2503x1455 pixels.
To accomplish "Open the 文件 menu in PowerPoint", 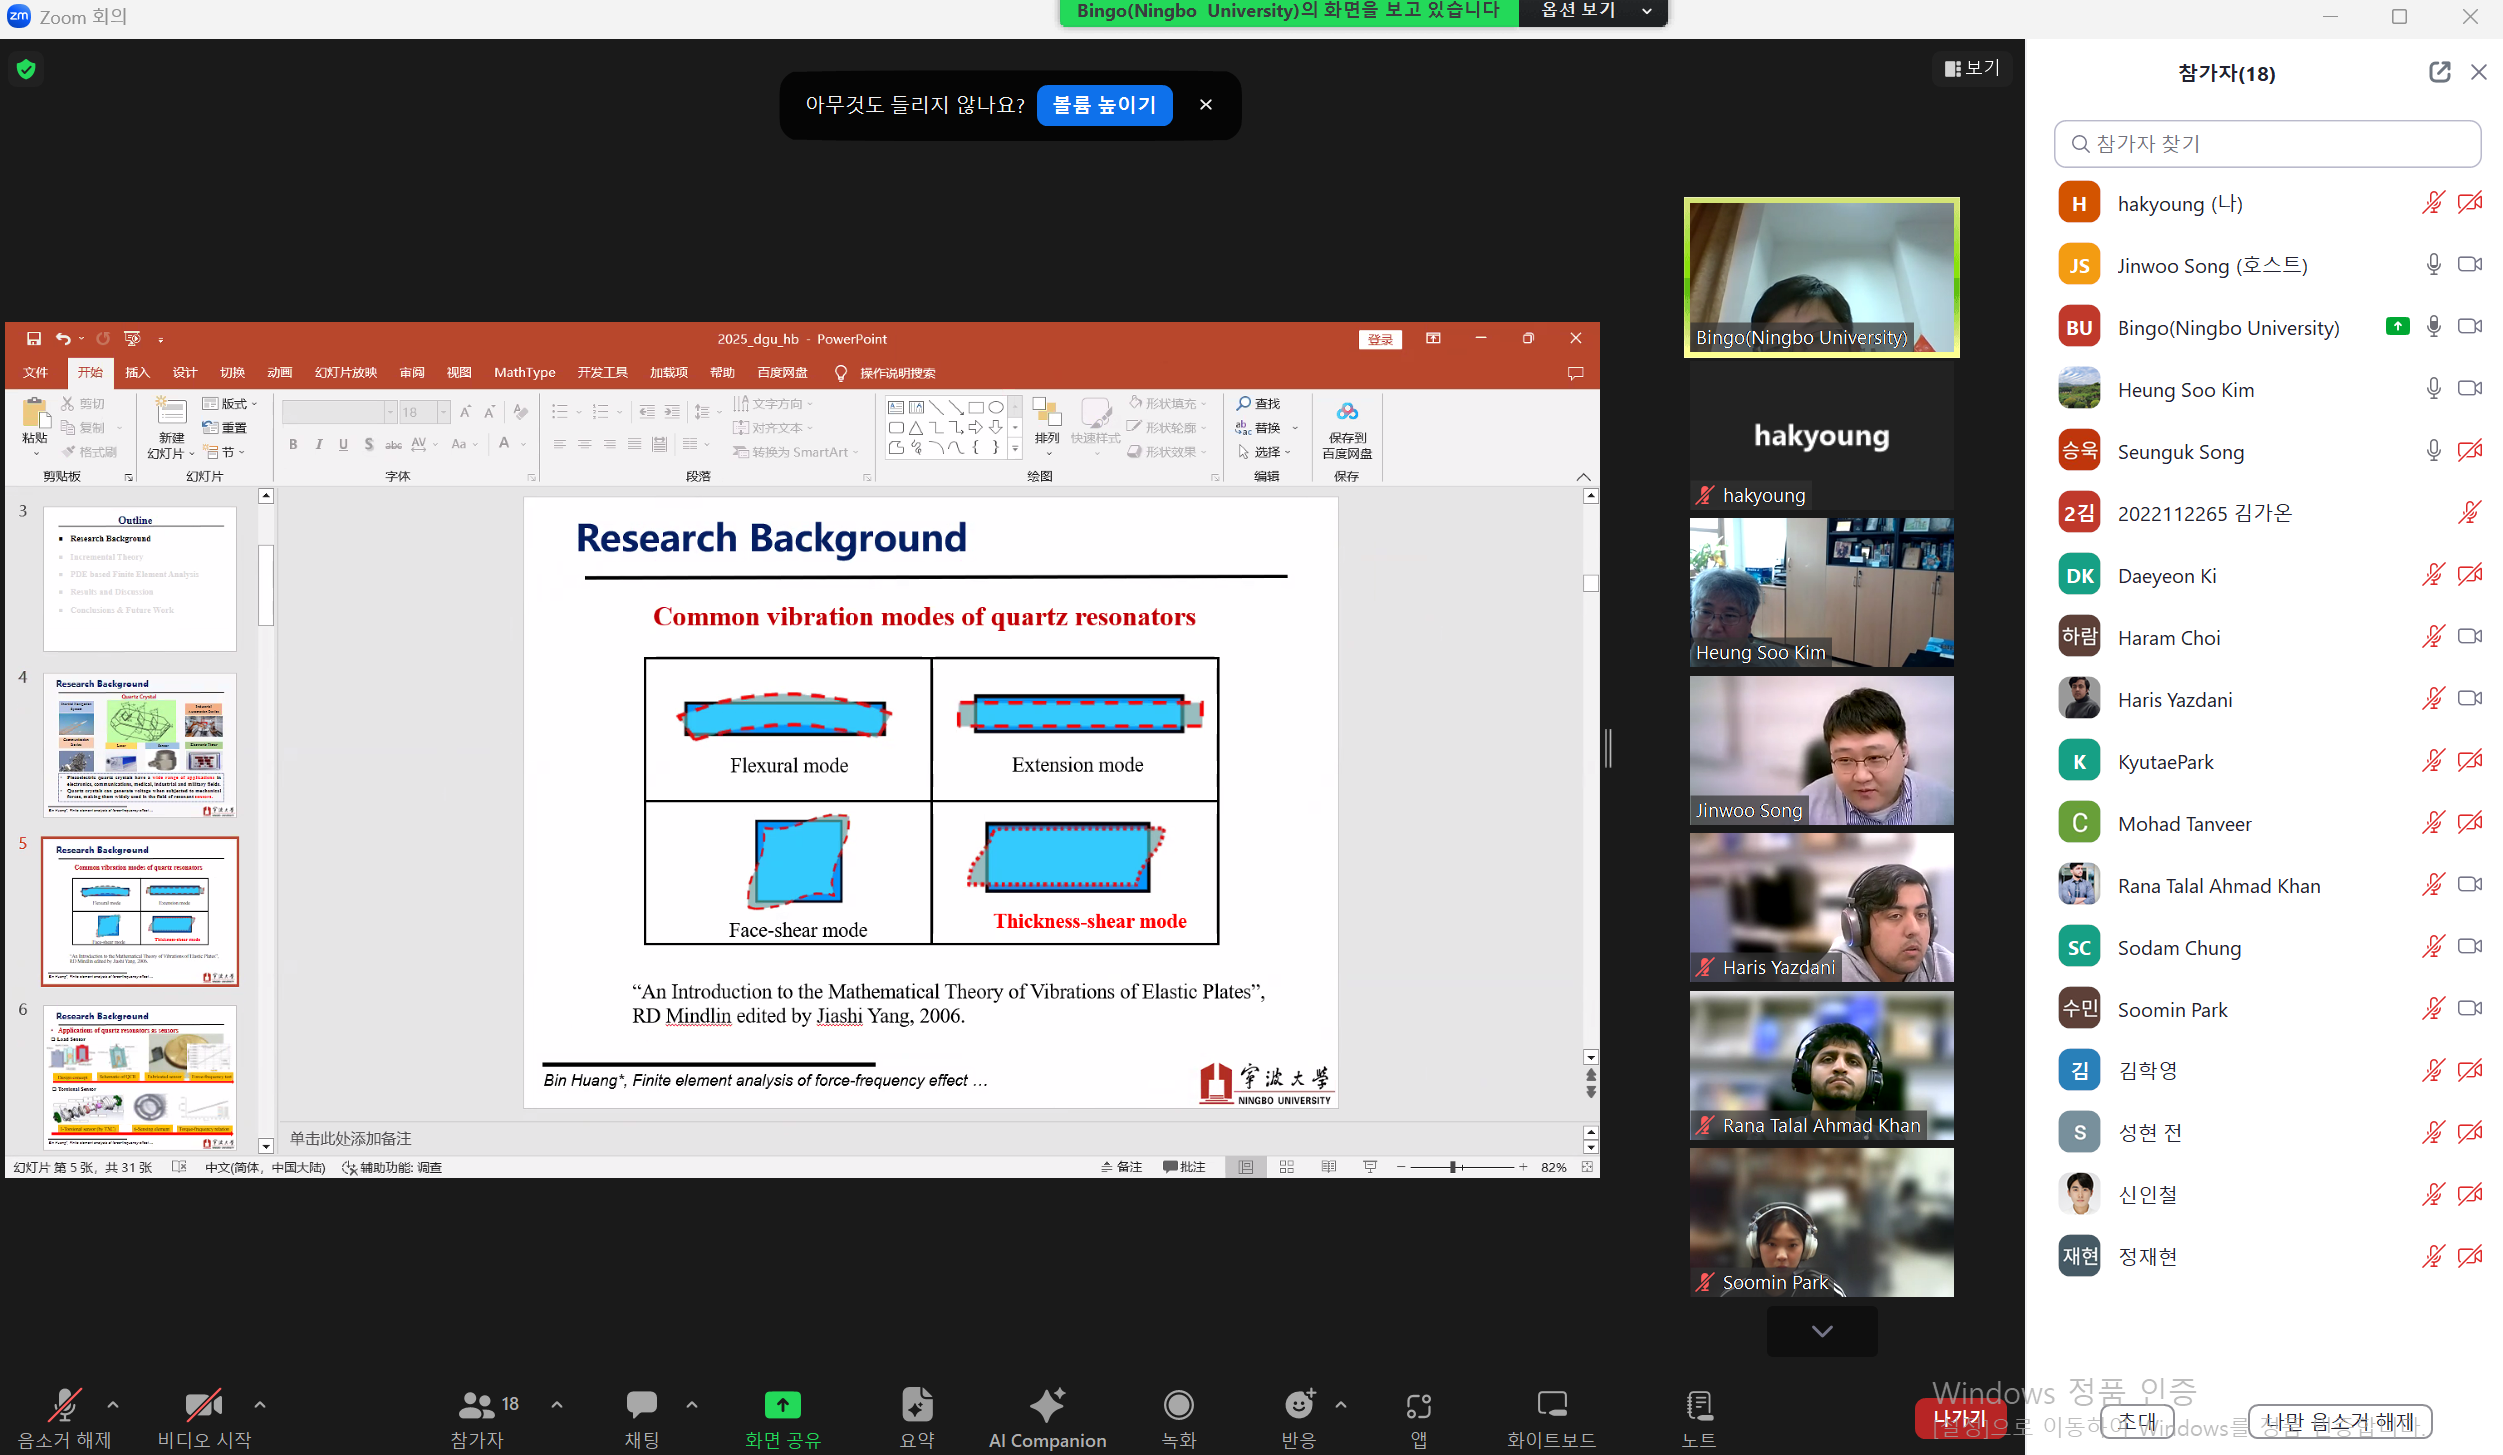I will 35,373.
